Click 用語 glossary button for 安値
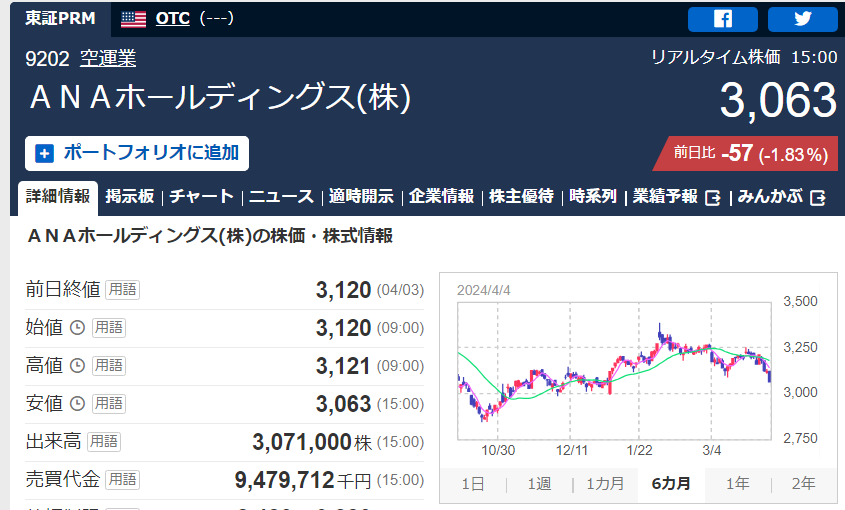Image resolution: width=845 pixels, height=510 pixels. (109, 403)
